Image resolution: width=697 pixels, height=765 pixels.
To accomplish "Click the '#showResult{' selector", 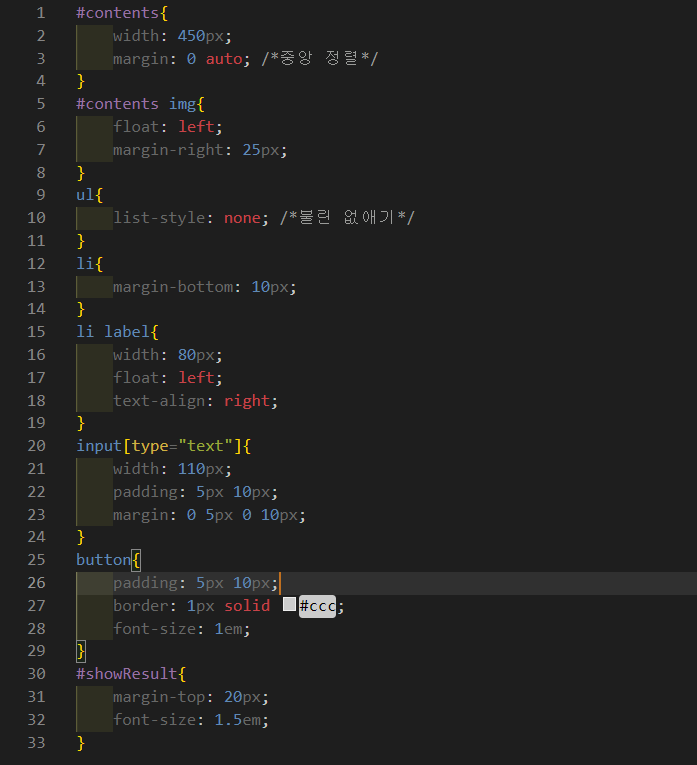I will pos(131,674).
